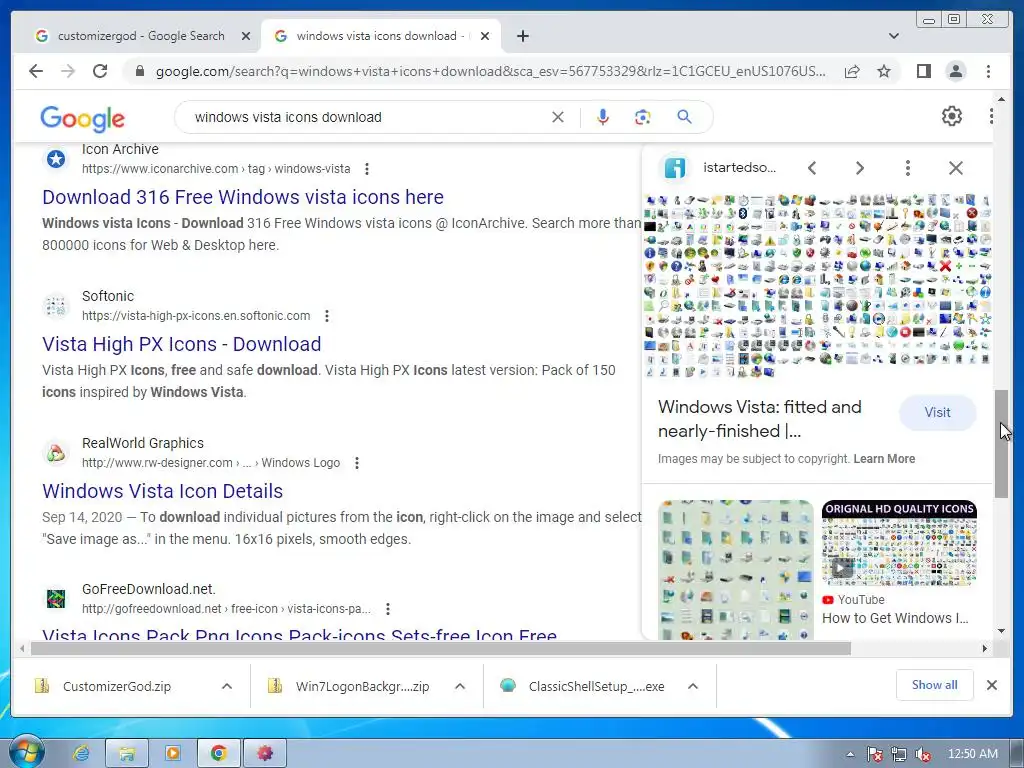Show all downloads
Image resolution: width=1024 pixels, height=768 pixels.
(x=935, y=685)
